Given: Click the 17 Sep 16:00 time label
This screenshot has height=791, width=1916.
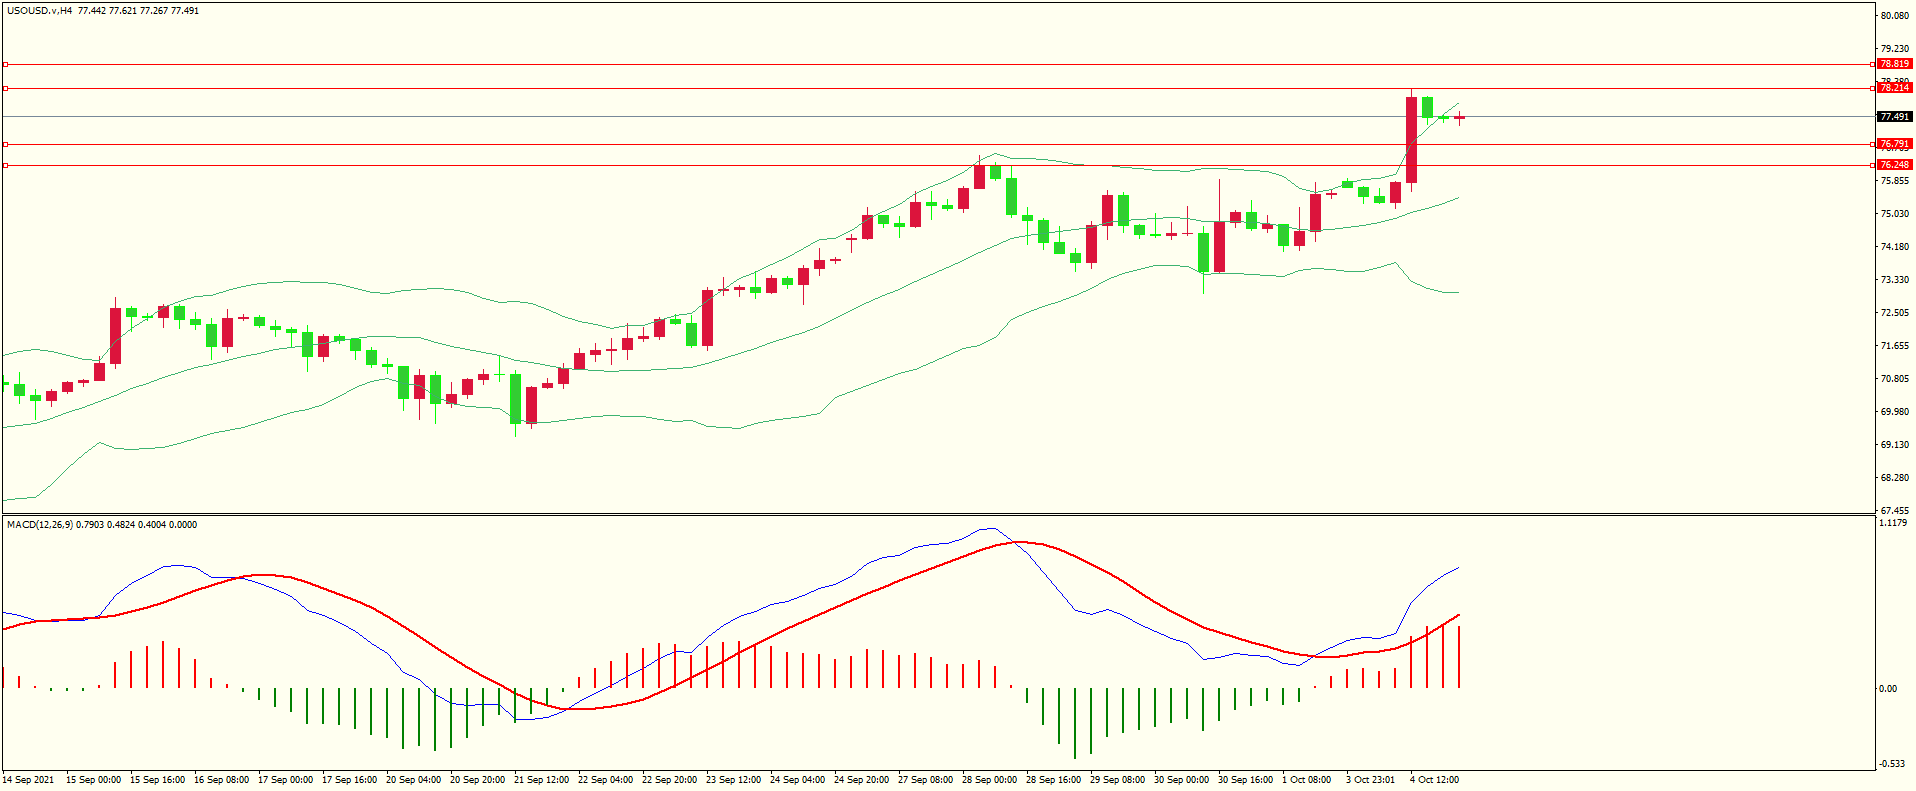Looking at the screenshot, I should tap(350, 780).
